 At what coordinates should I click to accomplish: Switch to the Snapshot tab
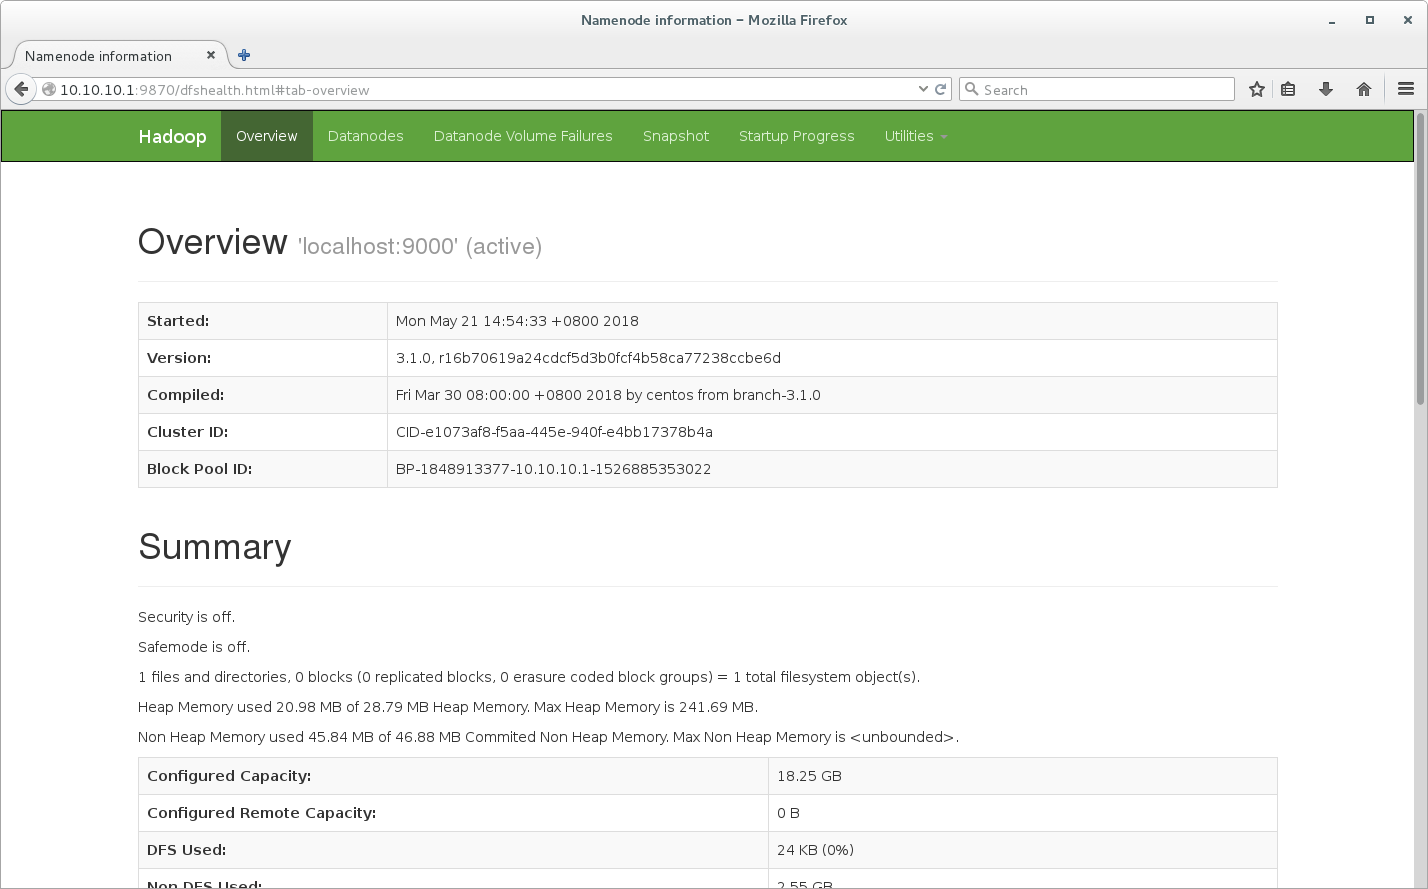676,136
